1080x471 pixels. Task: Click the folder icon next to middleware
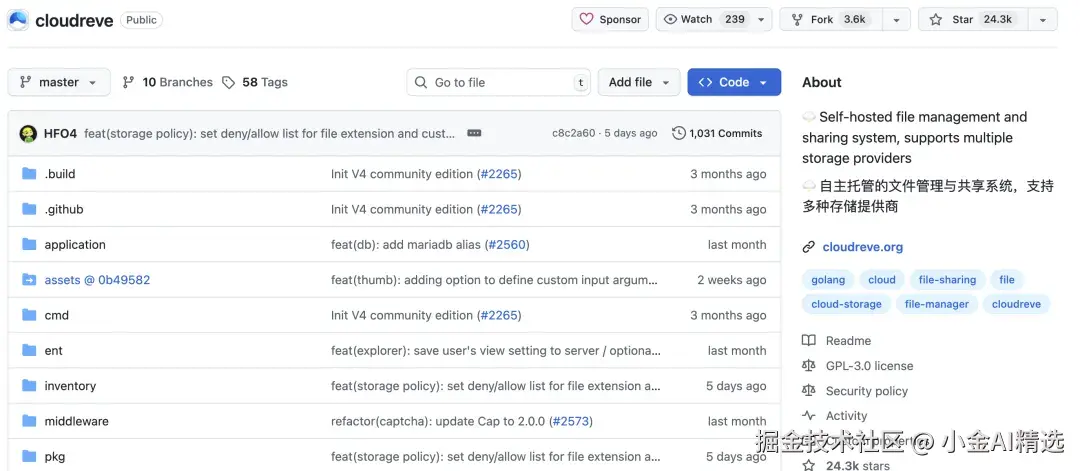click(x=29, y=421)
